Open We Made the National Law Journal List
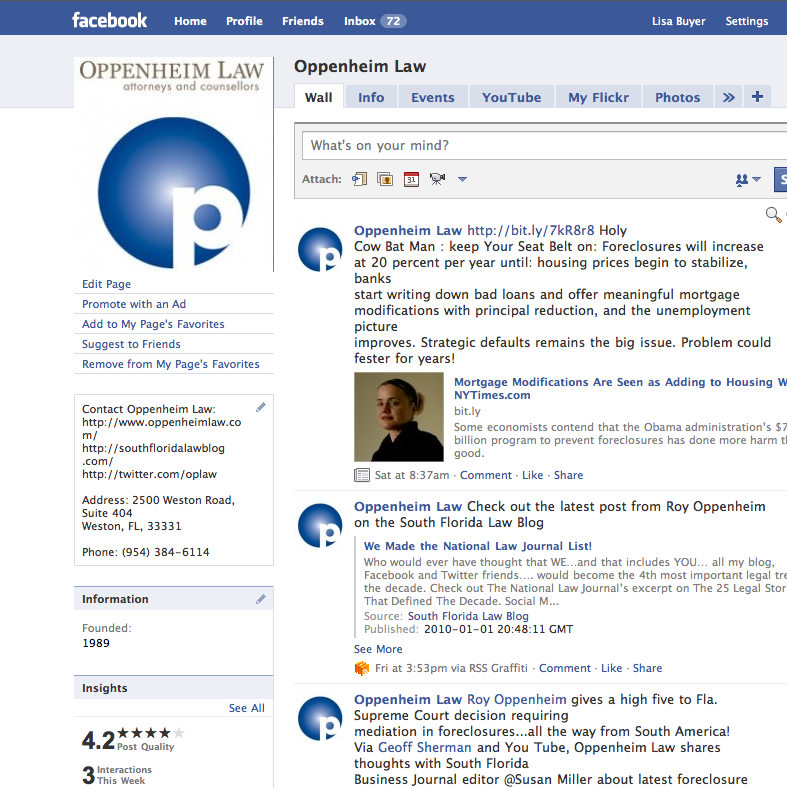 [477, 546]
